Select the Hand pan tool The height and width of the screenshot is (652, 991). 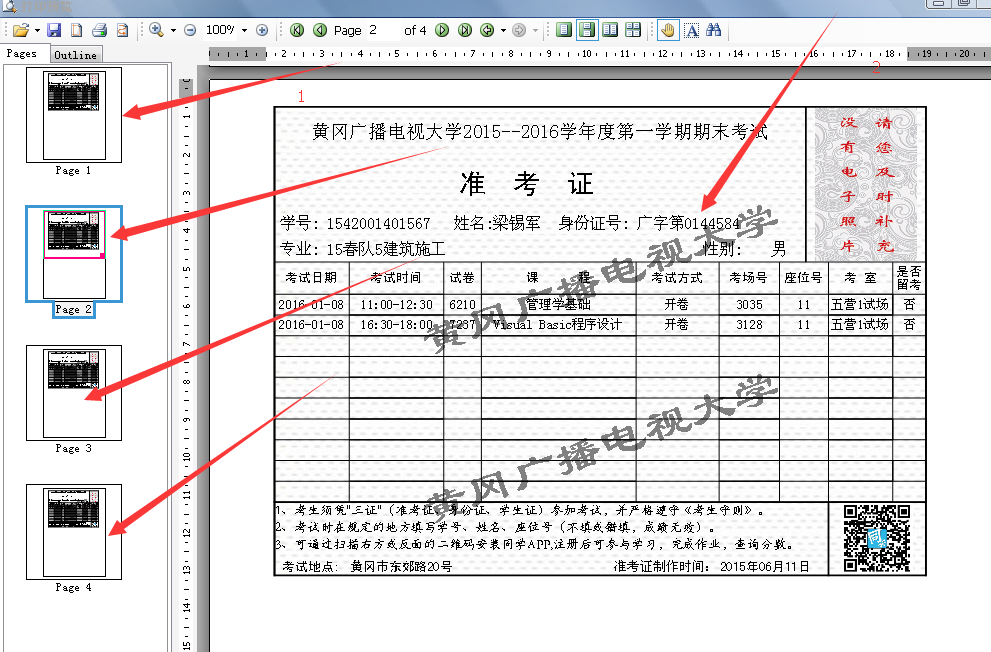click(668, 30)
